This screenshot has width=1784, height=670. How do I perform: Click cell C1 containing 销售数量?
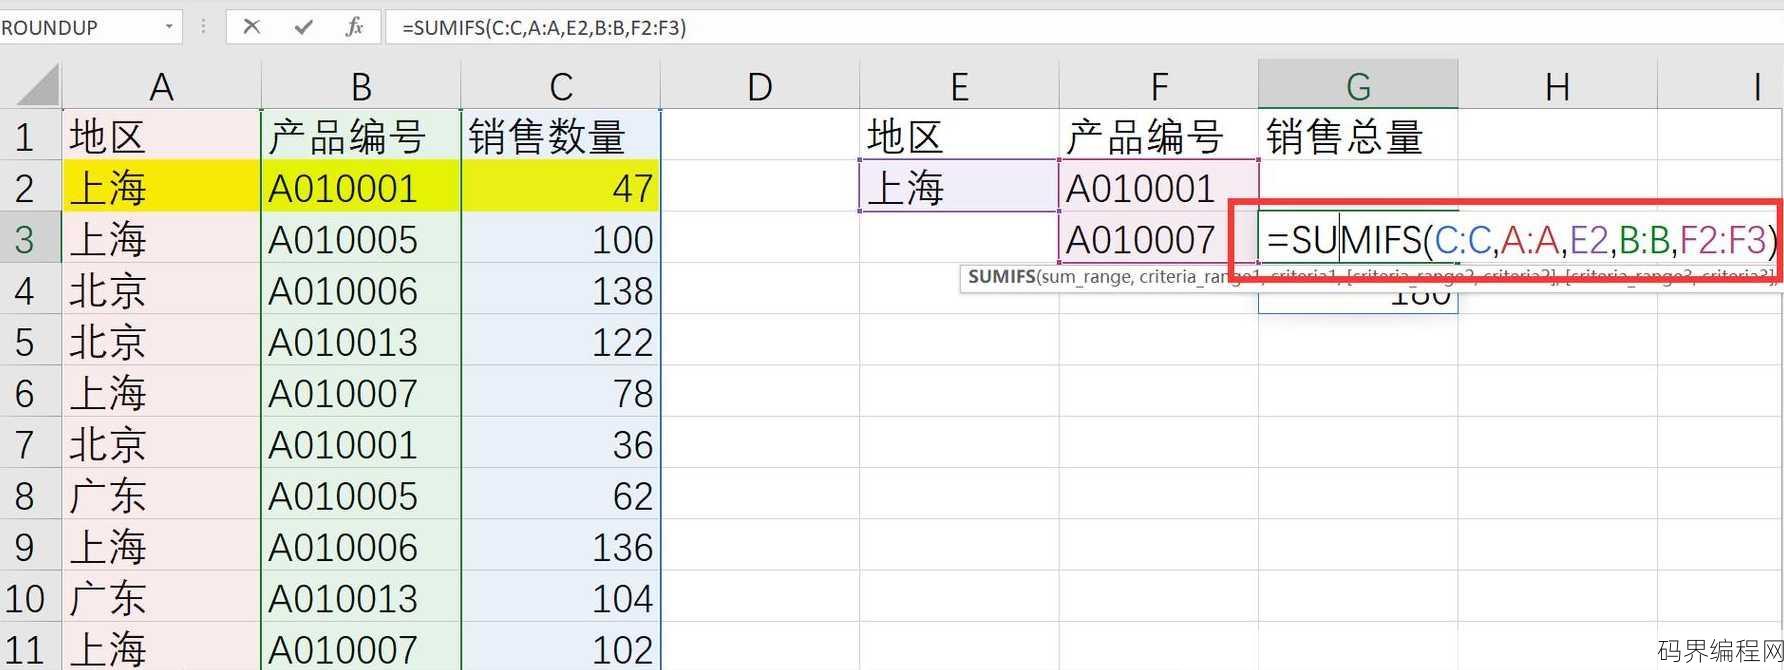click(561, 136)
